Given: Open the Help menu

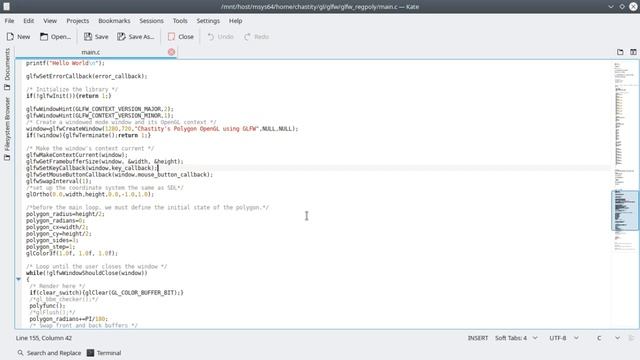Looking at the screenshot, I should [236, 21].
